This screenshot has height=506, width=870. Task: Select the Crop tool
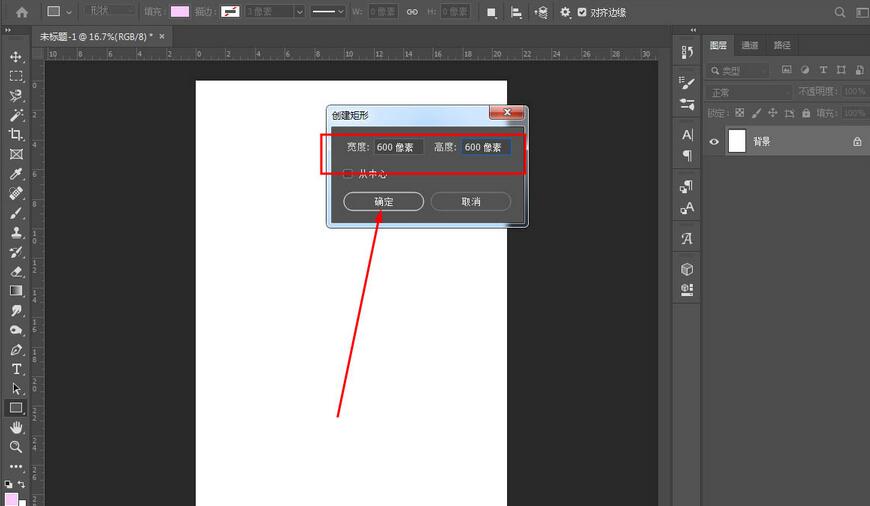click(x=16, y=134)
